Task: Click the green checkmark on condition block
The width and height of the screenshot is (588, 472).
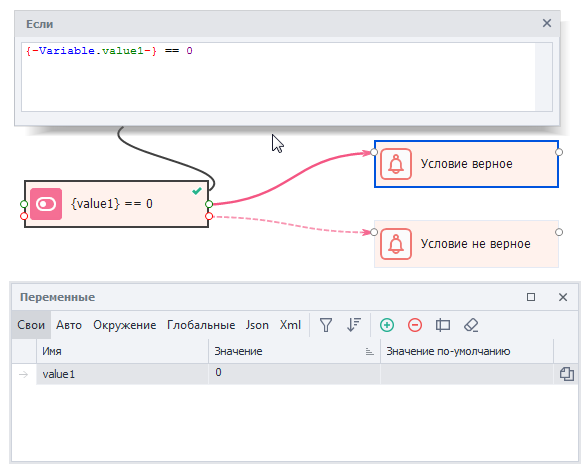Action: [197, 191]
